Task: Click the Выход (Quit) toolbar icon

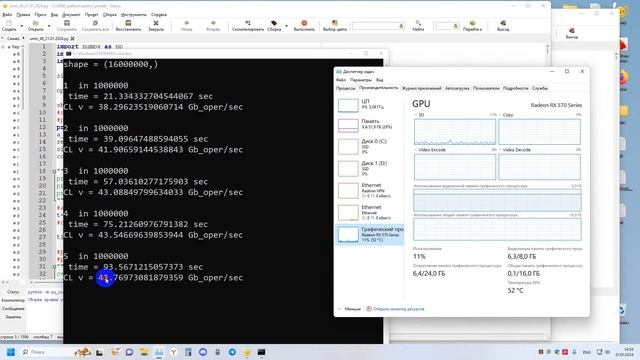Action: click(503, 26)
